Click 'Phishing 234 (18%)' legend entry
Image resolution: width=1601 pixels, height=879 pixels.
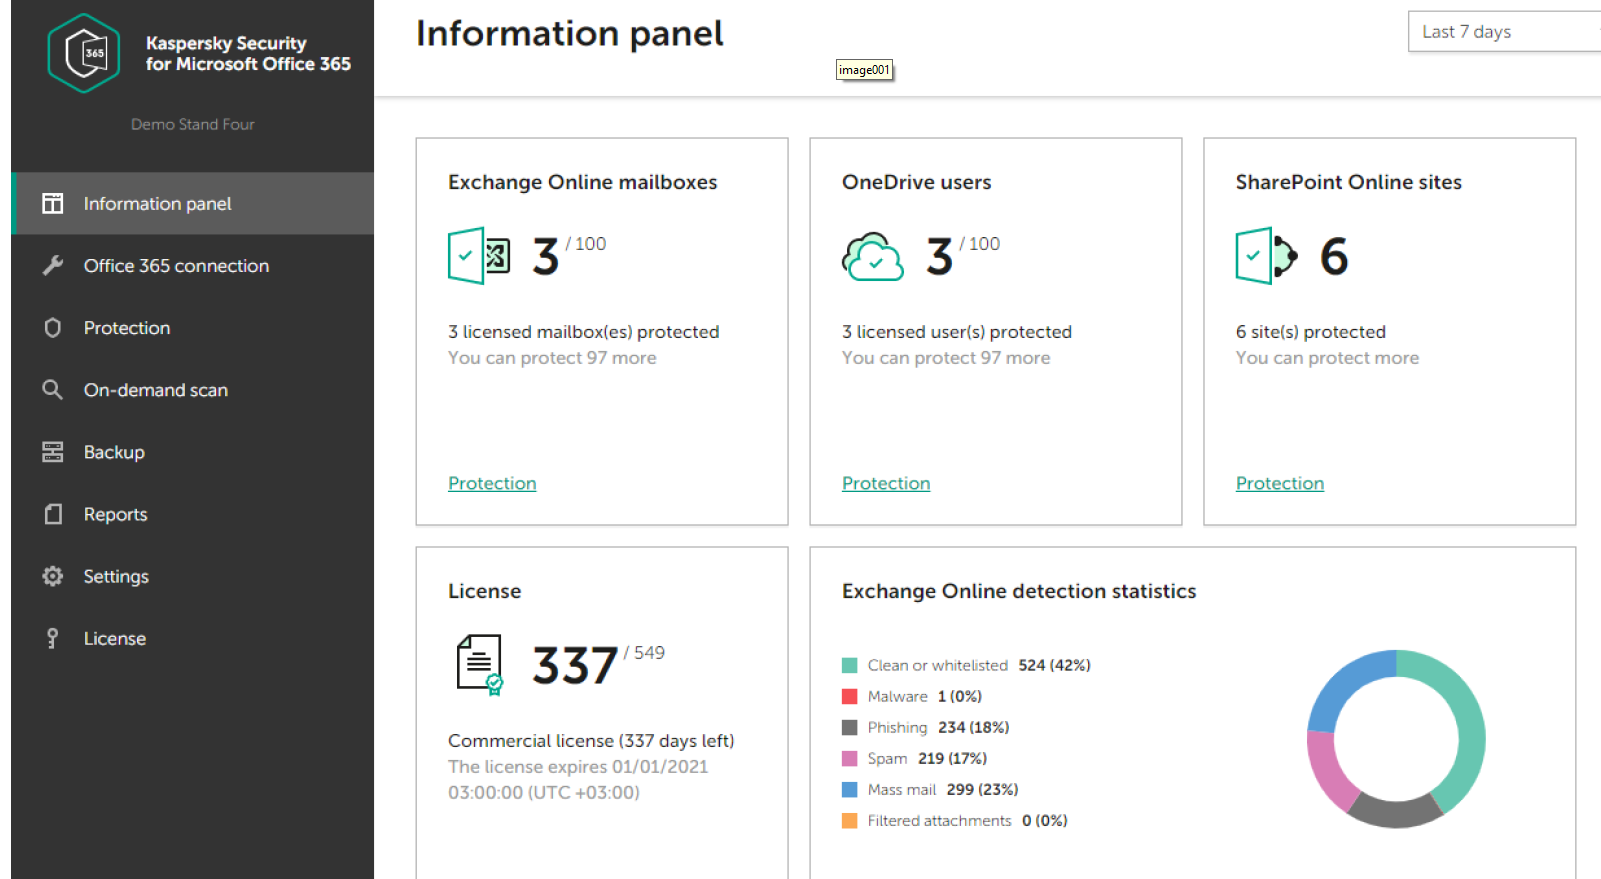coord(926,728)
